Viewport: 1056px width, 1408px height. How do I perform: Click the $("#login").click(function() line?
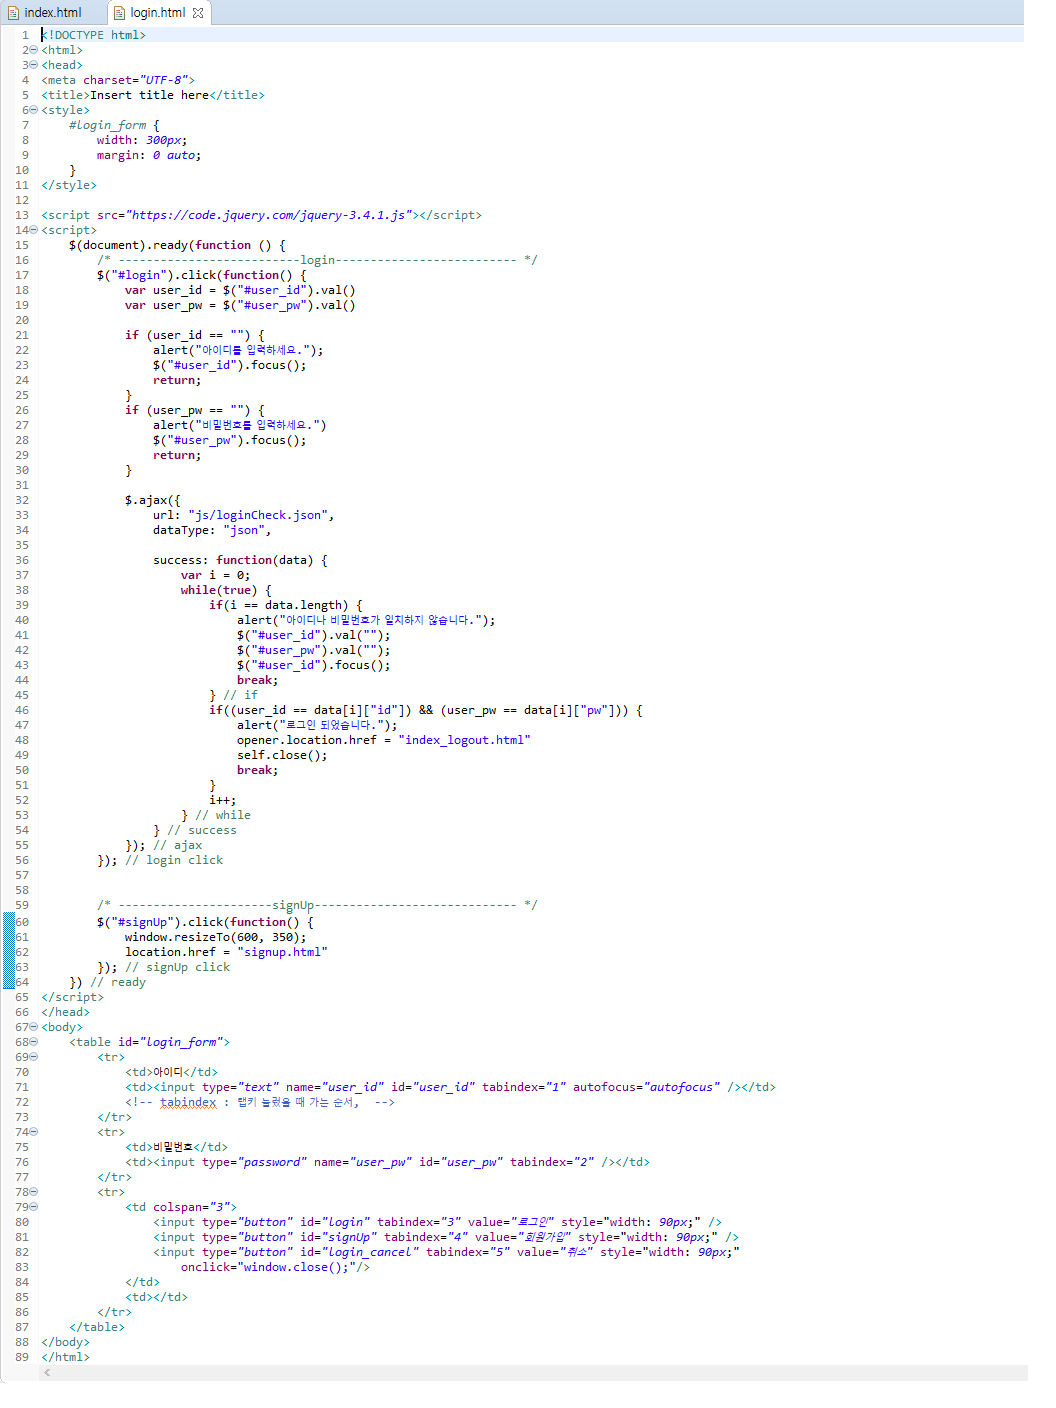coord(202,275)
